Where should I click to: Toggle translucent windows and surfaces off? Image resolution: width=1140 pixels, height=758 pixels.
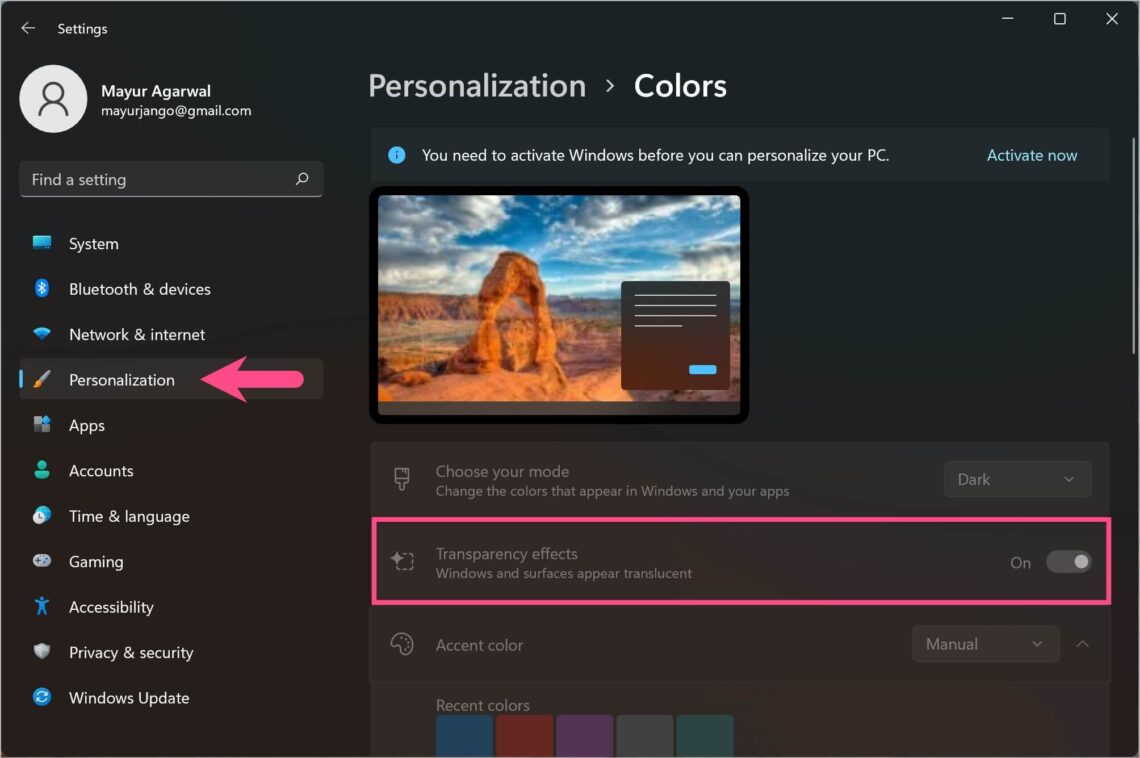click(x=1069, y=562)
